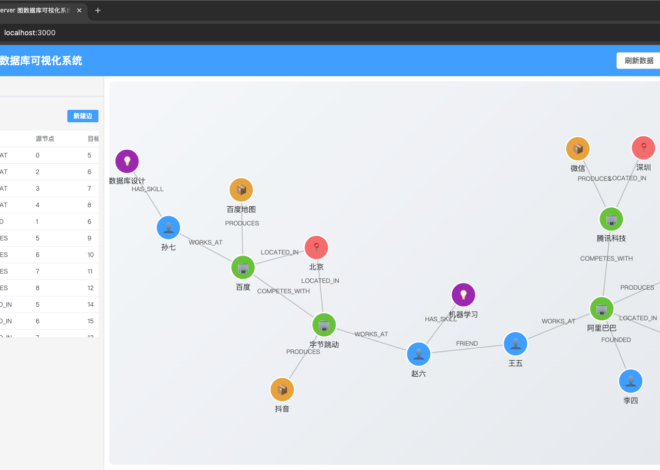Click the HAS_SKILL label near 数据库设计

pos(147,189)
